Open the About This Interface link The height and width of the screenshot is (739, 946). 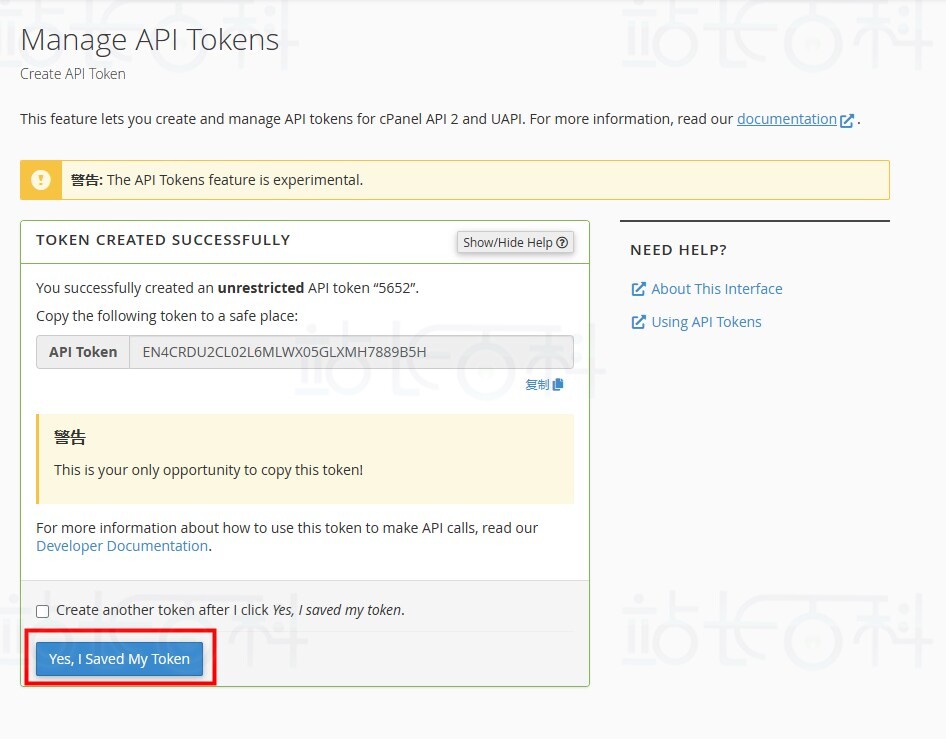717,289
